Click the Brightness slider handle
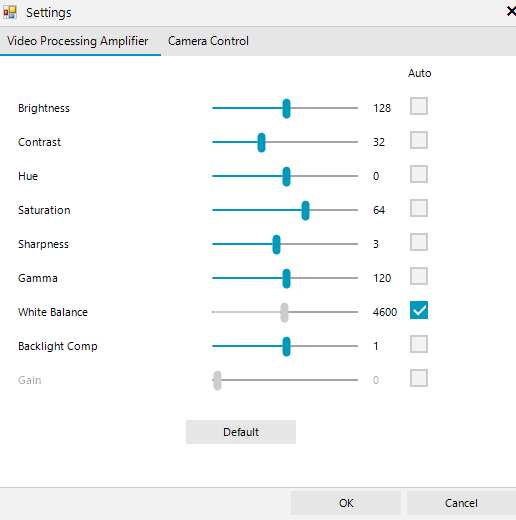The image size is (516, 520). (286, 108)
